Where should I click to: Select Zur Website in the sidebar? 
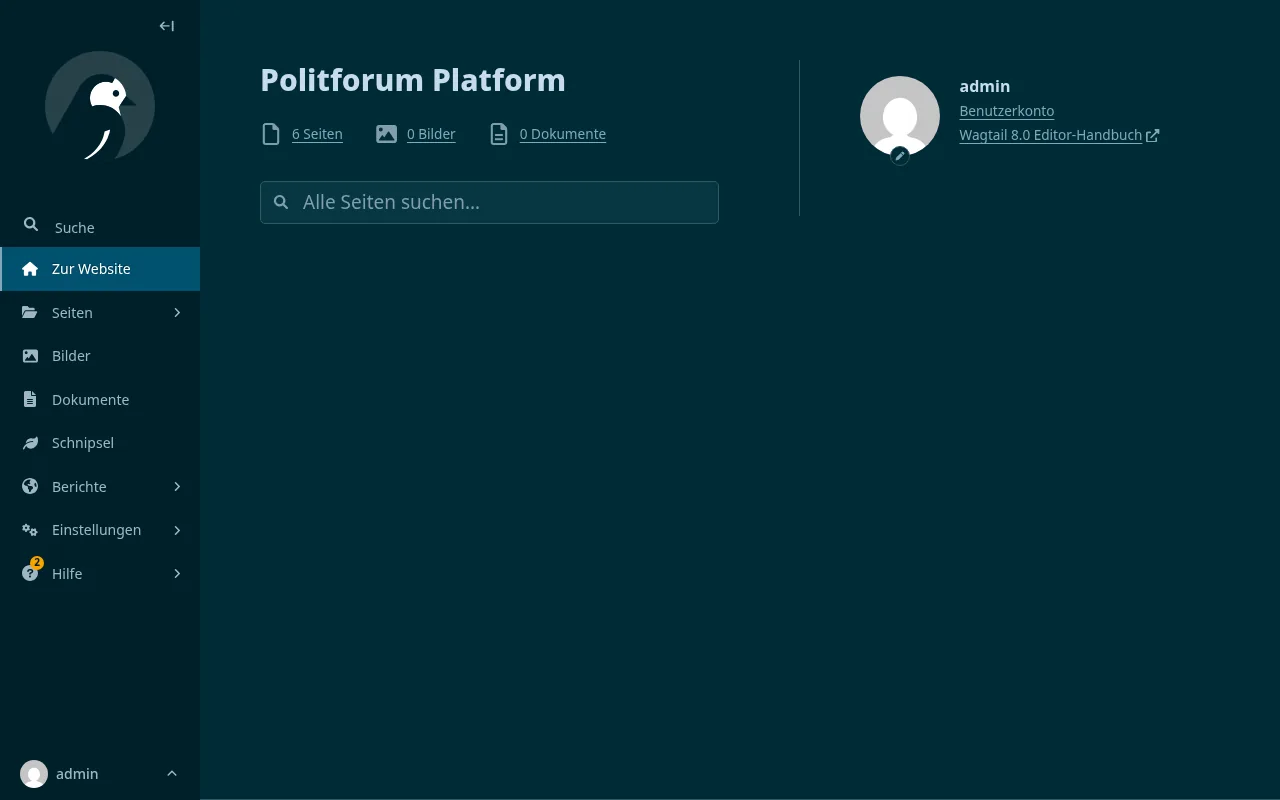[x=100, y=269]
